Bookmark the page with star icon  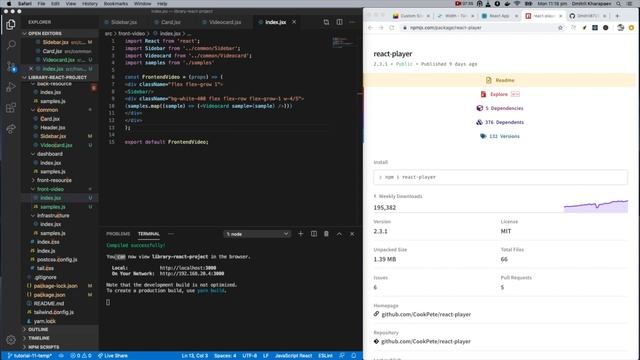point(560,28)
